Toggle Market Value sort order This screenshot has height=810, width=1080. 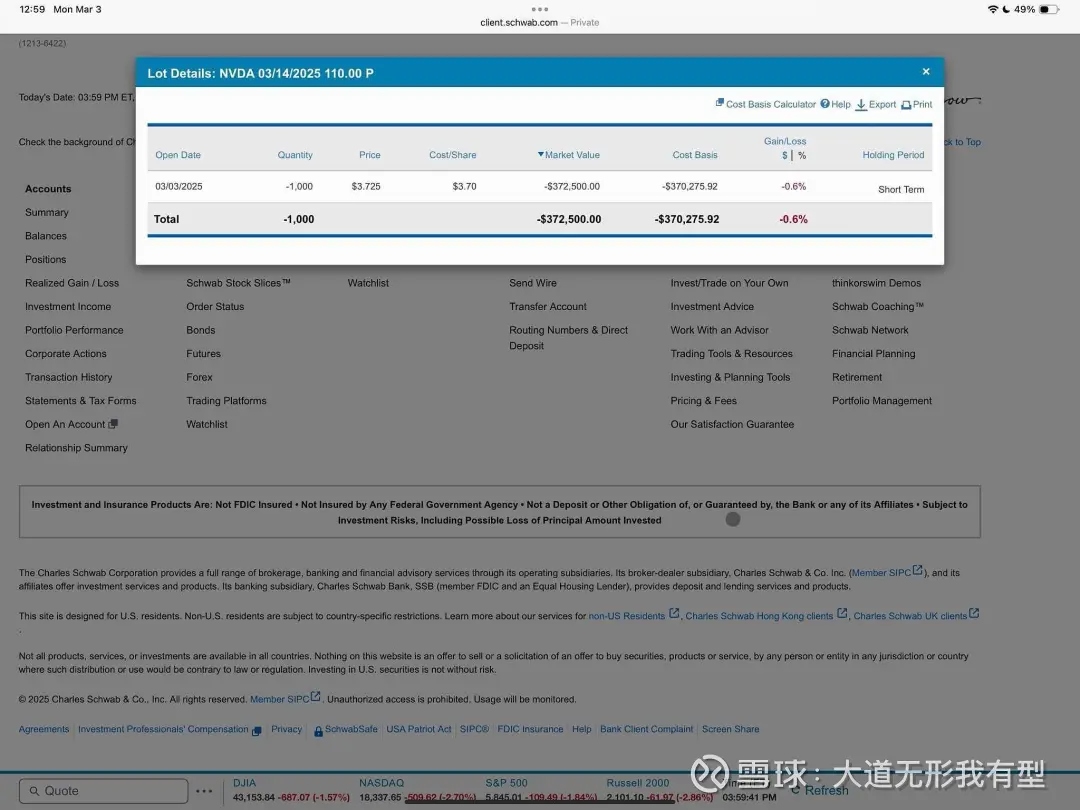[x=567, y=154]
